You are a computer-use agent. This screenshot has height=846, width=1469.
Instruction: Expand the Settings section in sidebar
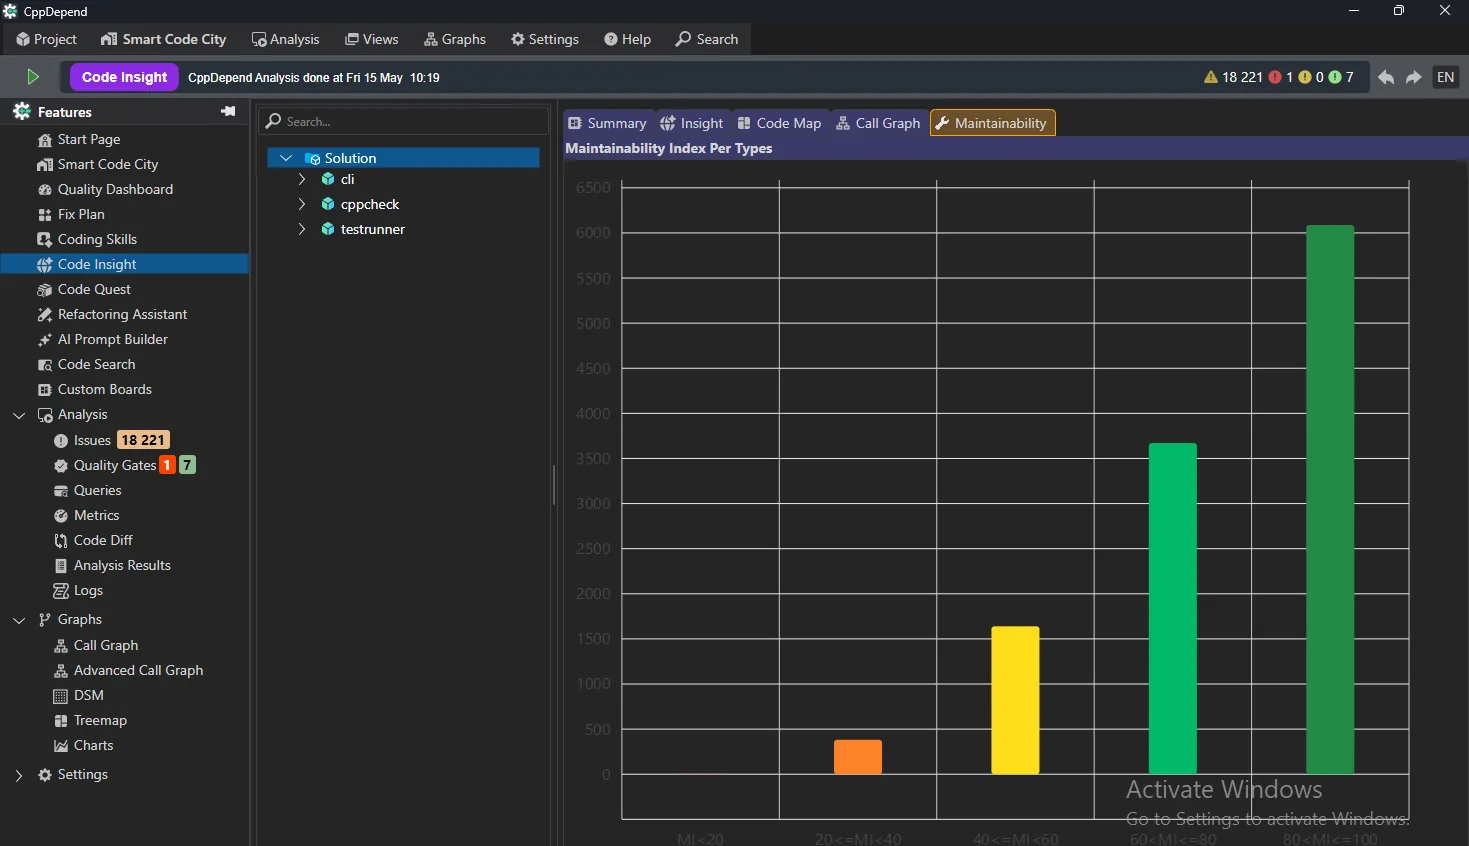pyautogui.click(x=19, y=775)
